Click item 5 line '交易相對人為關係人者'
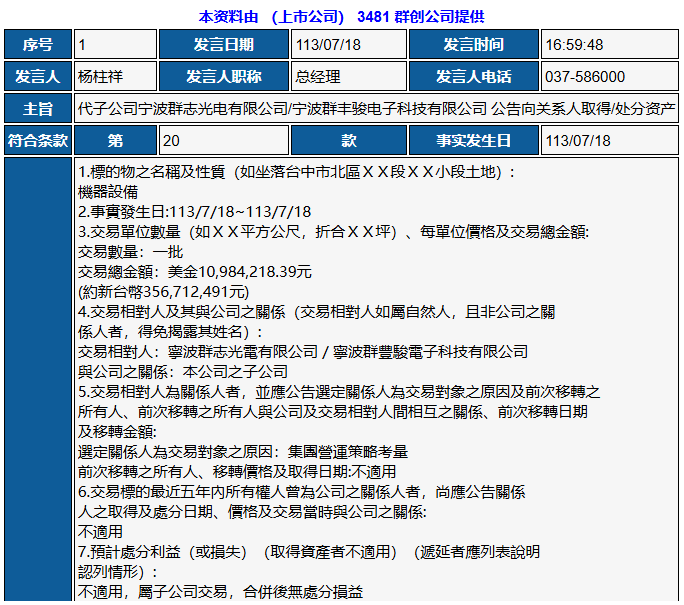 tap(339, 392)
